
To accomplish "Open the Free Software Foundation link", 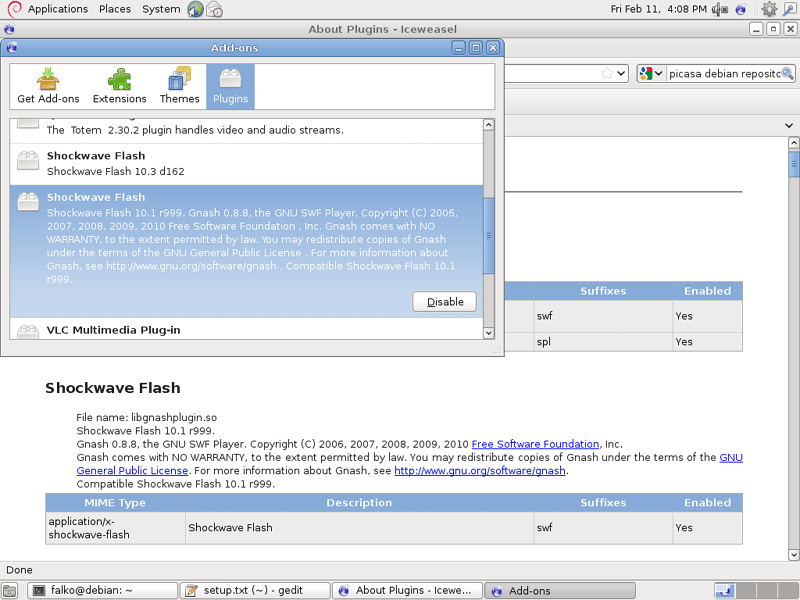I will (535, 444).
